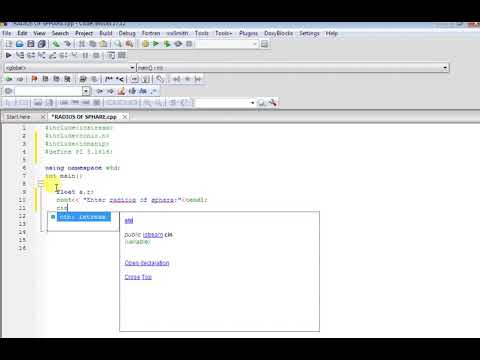Viewport: 480px width, 360px height.
Task: Click the Open file toolbar icon
Action: point(20,44)
